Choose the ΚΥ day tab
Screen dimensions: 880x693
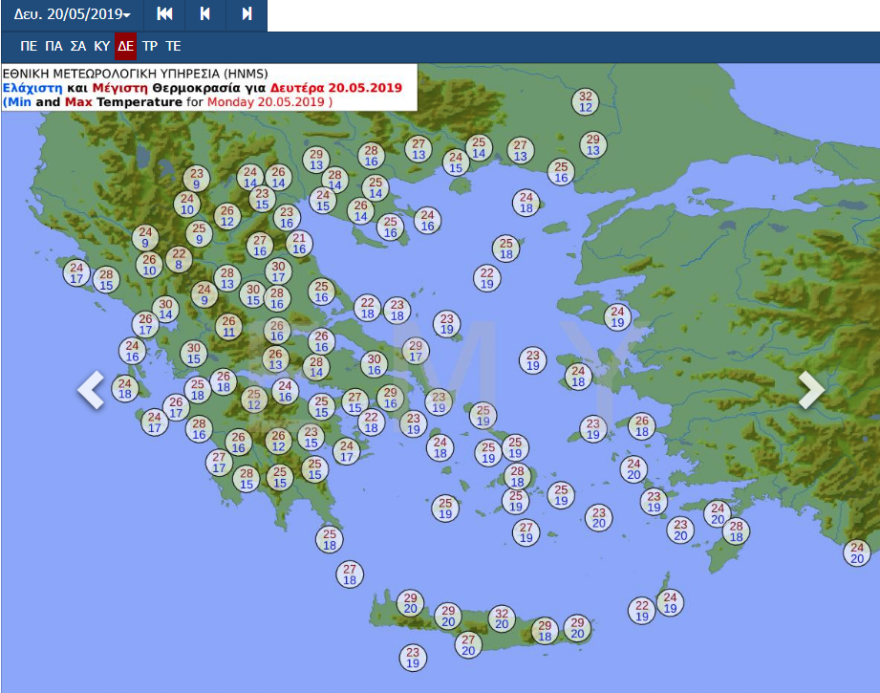[x=102, y=46]
